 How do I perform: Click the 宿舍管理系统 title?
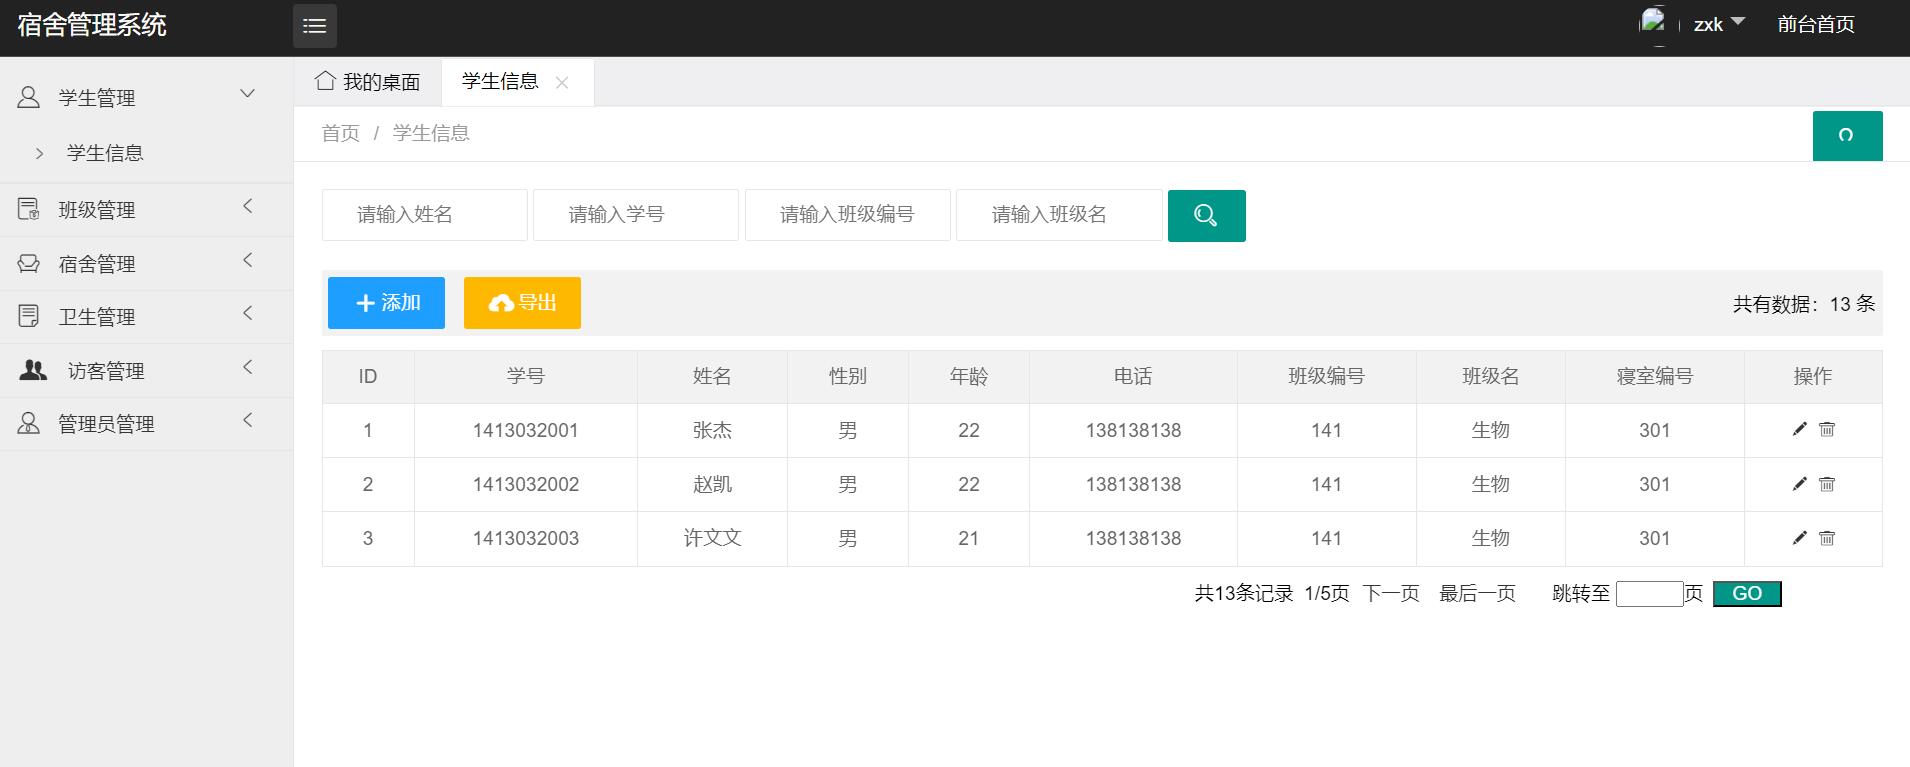(92, 25)
